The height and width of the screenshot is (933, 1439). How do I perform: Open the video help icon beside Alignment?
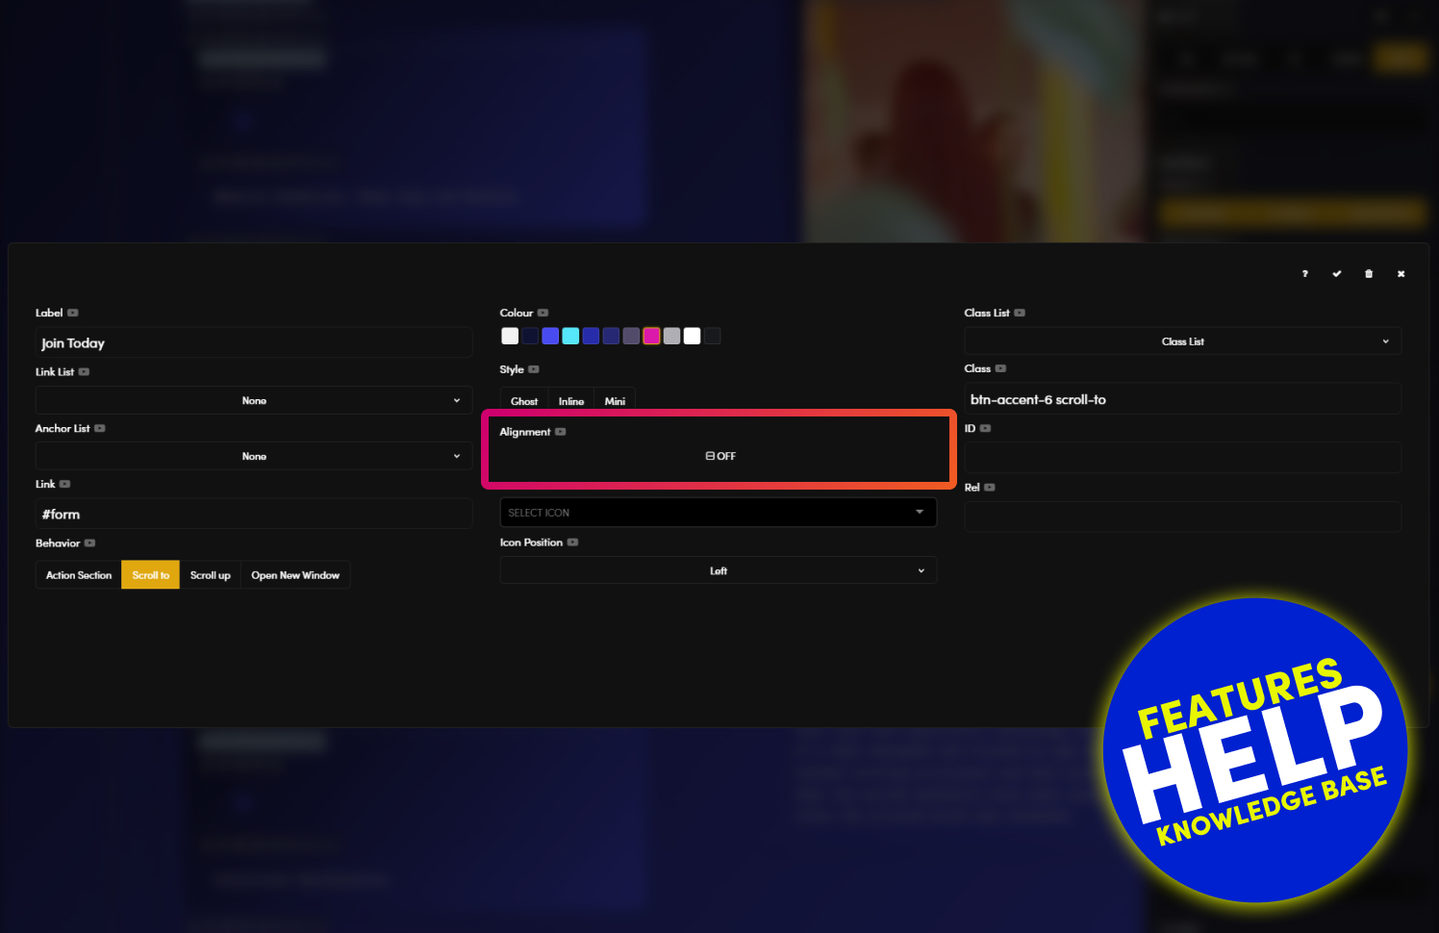[x=560, y=432]
